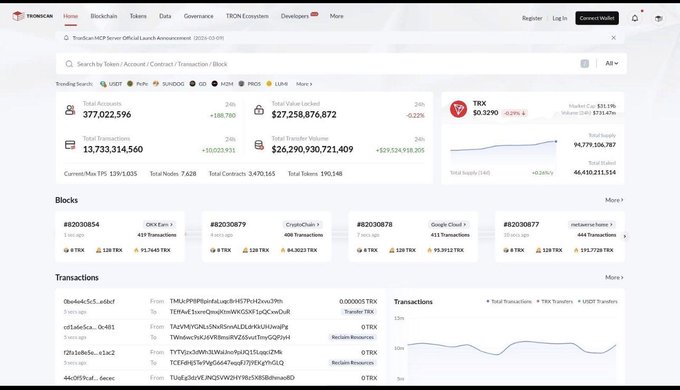Open sender address TYTVjzx3dWh3LWaiJno9pUQ15LqqciZMk
The width and height of the screenshot is (680, 390).
[x=226, y=352]
